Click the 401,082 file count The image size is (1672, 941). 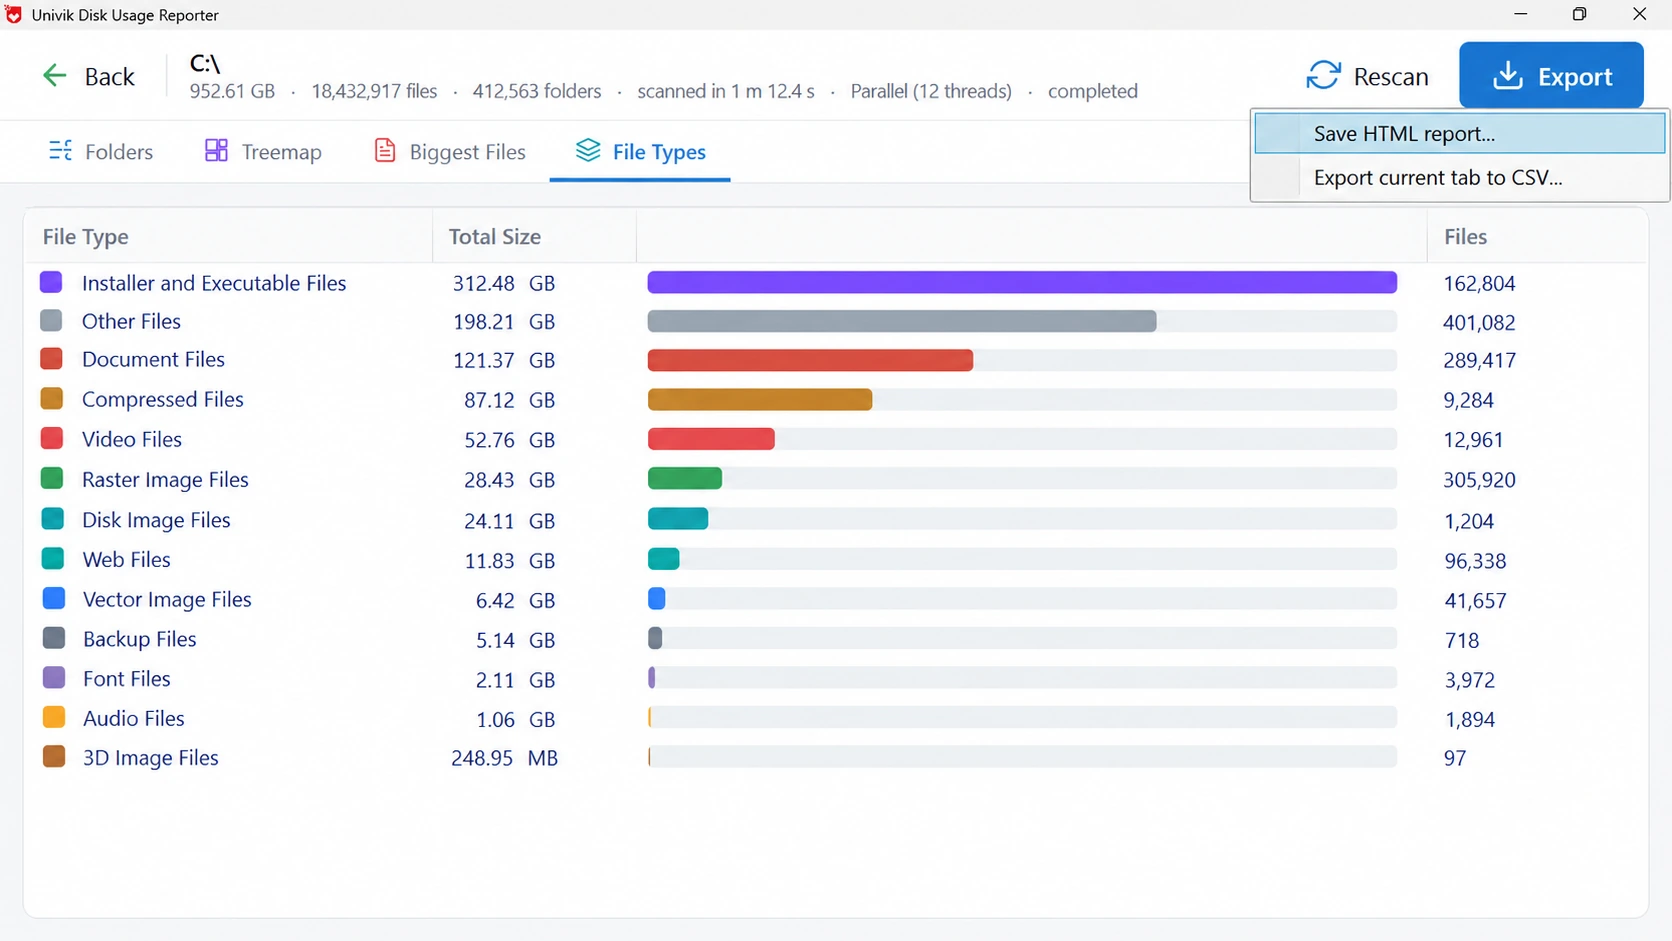pos(1479,322)
